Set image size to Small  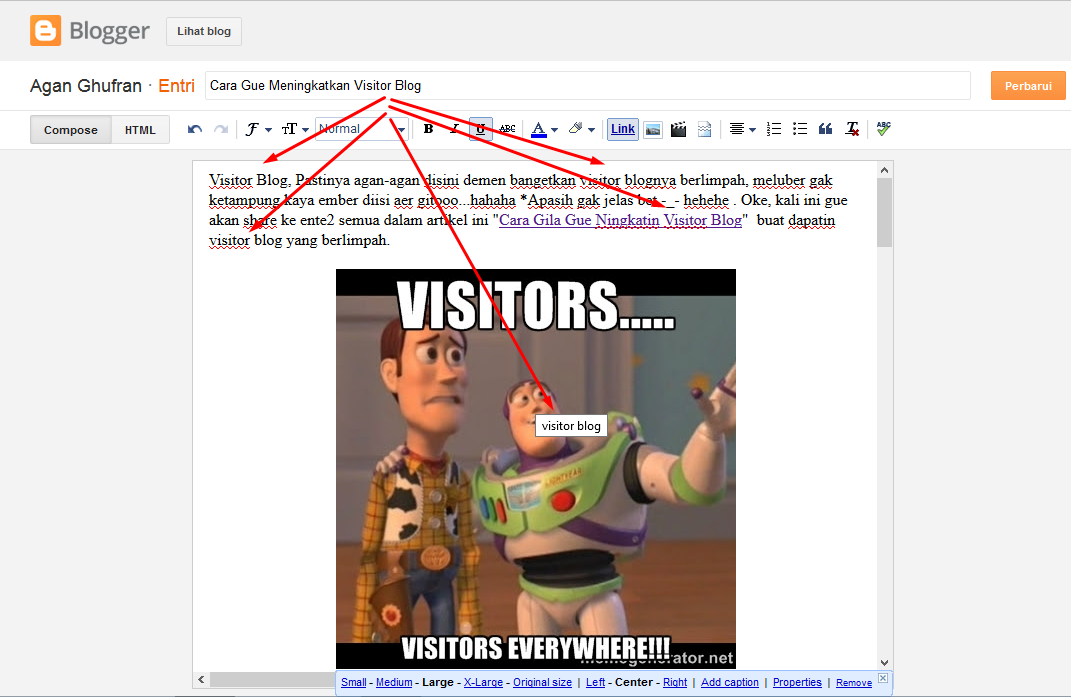pos(354,682)
